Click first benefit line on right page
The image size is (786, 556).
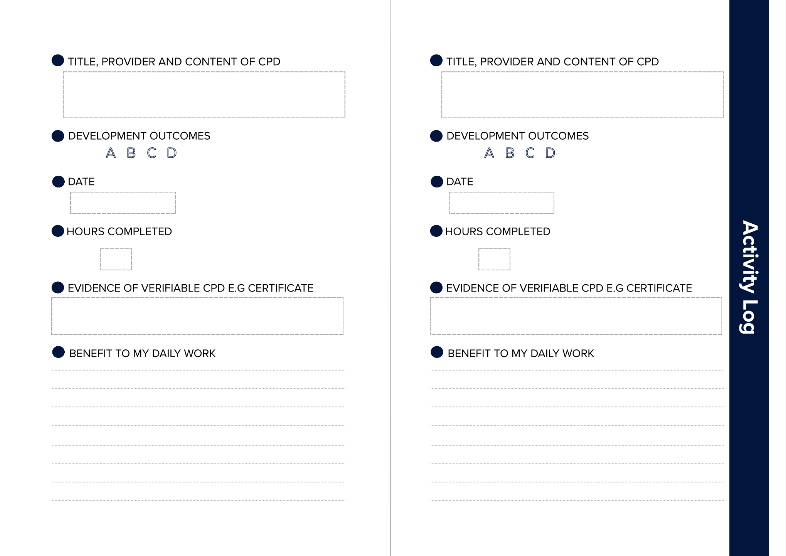click(x=577, y=370)
